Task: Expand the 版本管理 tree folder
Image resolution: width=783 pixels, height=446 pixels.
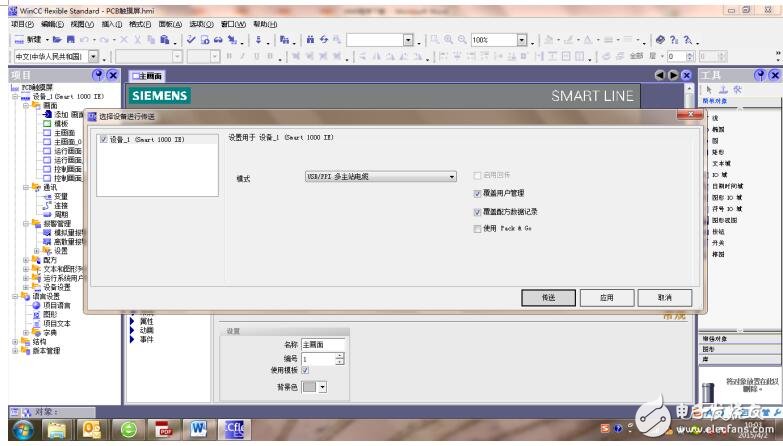Action: click(x=15, y=351)
